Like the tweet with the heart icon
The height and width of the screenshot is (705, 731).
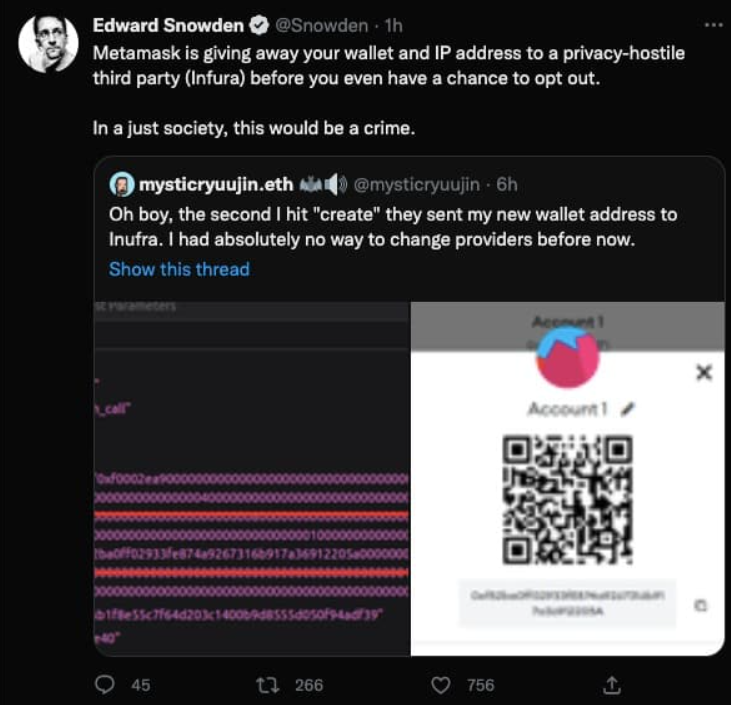pos(440,685)
